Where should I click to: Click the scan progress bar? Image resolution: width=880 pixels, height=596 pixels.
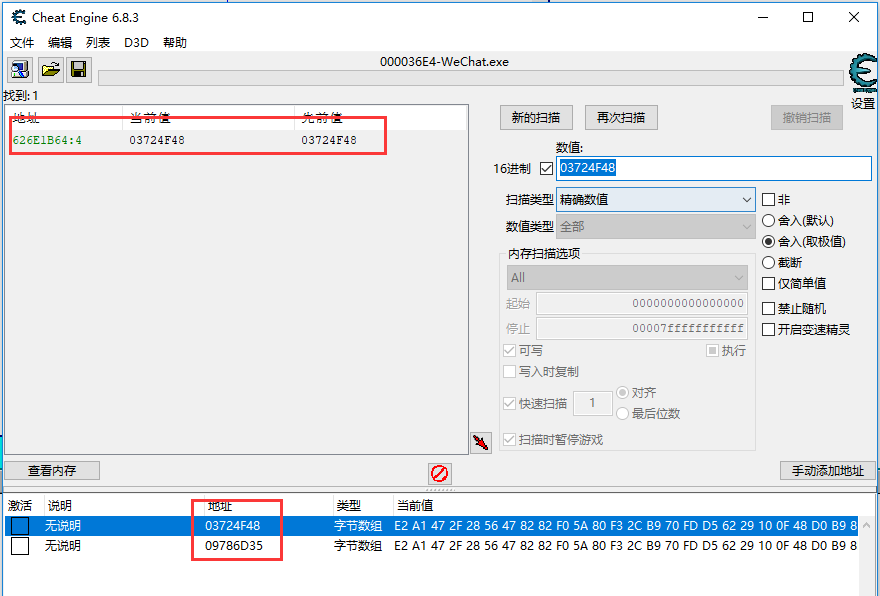(471, 78)
